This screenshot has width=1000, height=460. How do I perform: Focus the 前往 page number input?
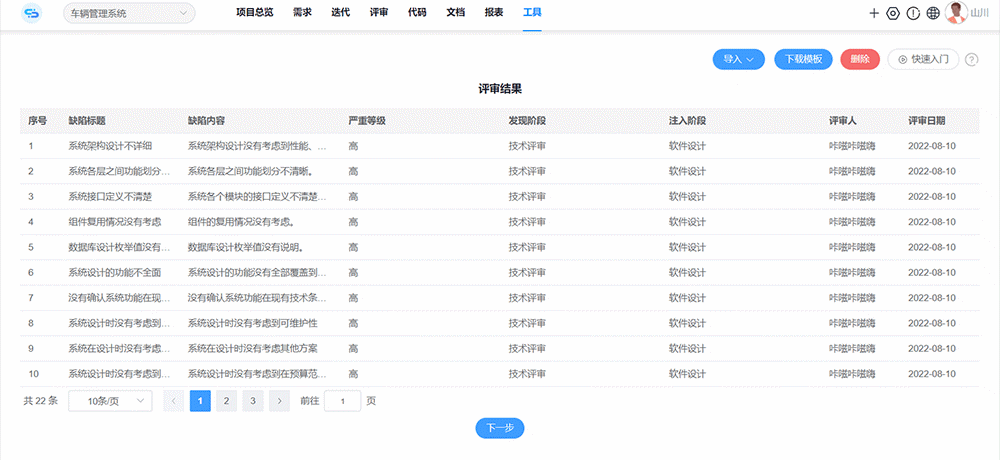click(342, 401)
